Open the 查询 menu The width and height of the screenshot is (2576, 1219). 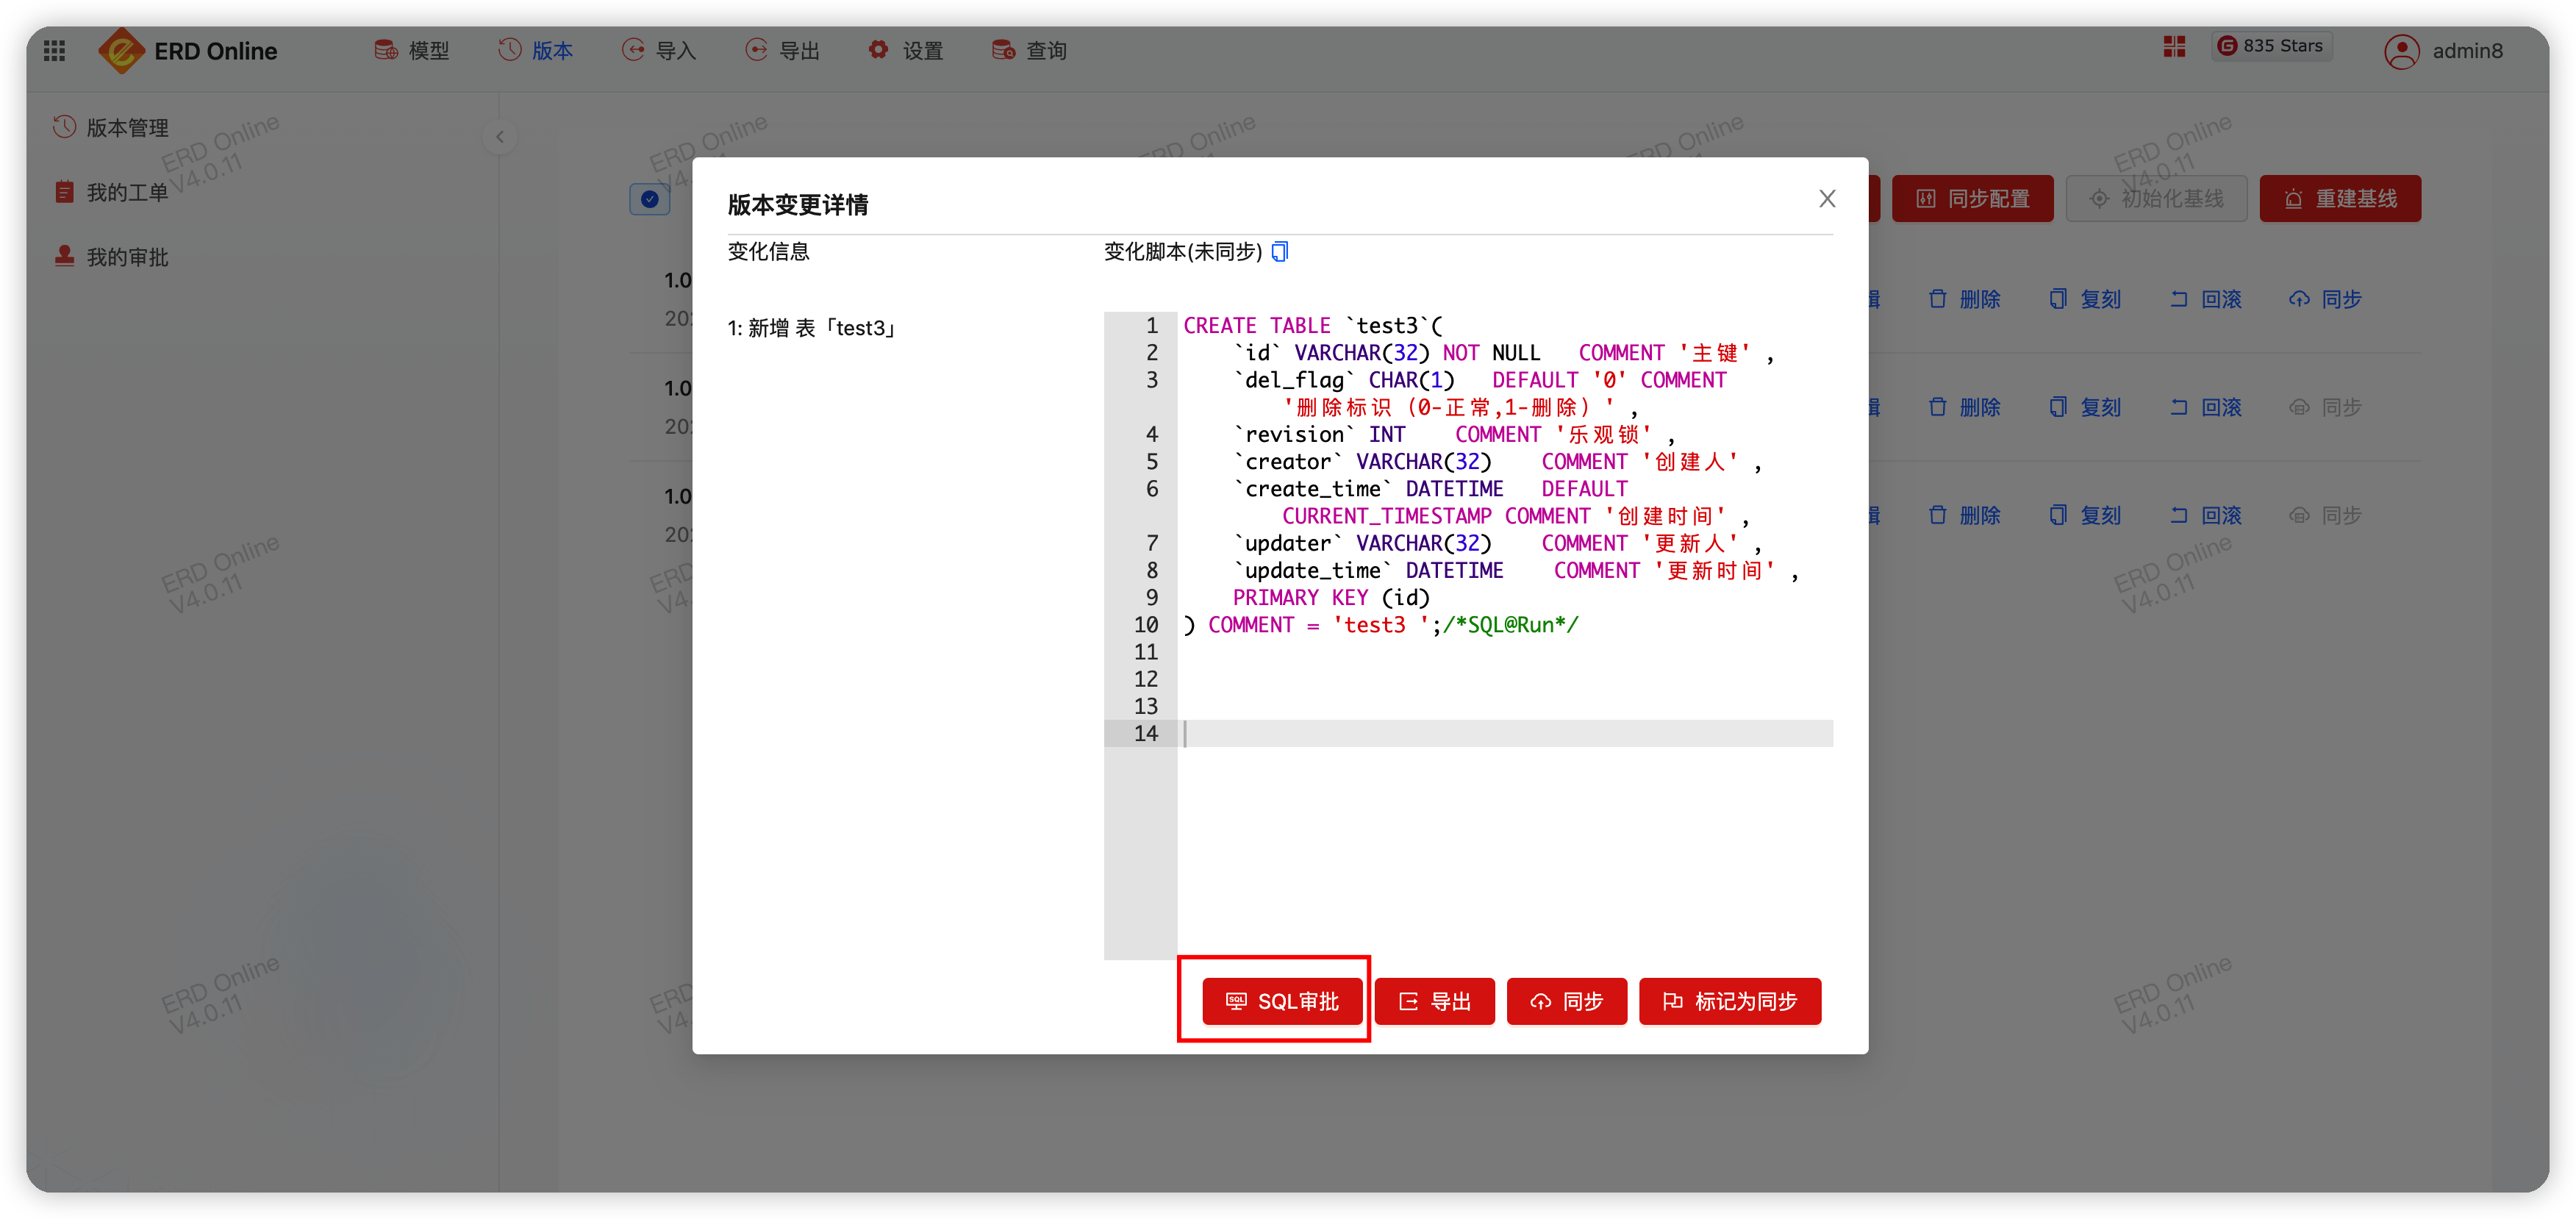tap(1030, 50)
